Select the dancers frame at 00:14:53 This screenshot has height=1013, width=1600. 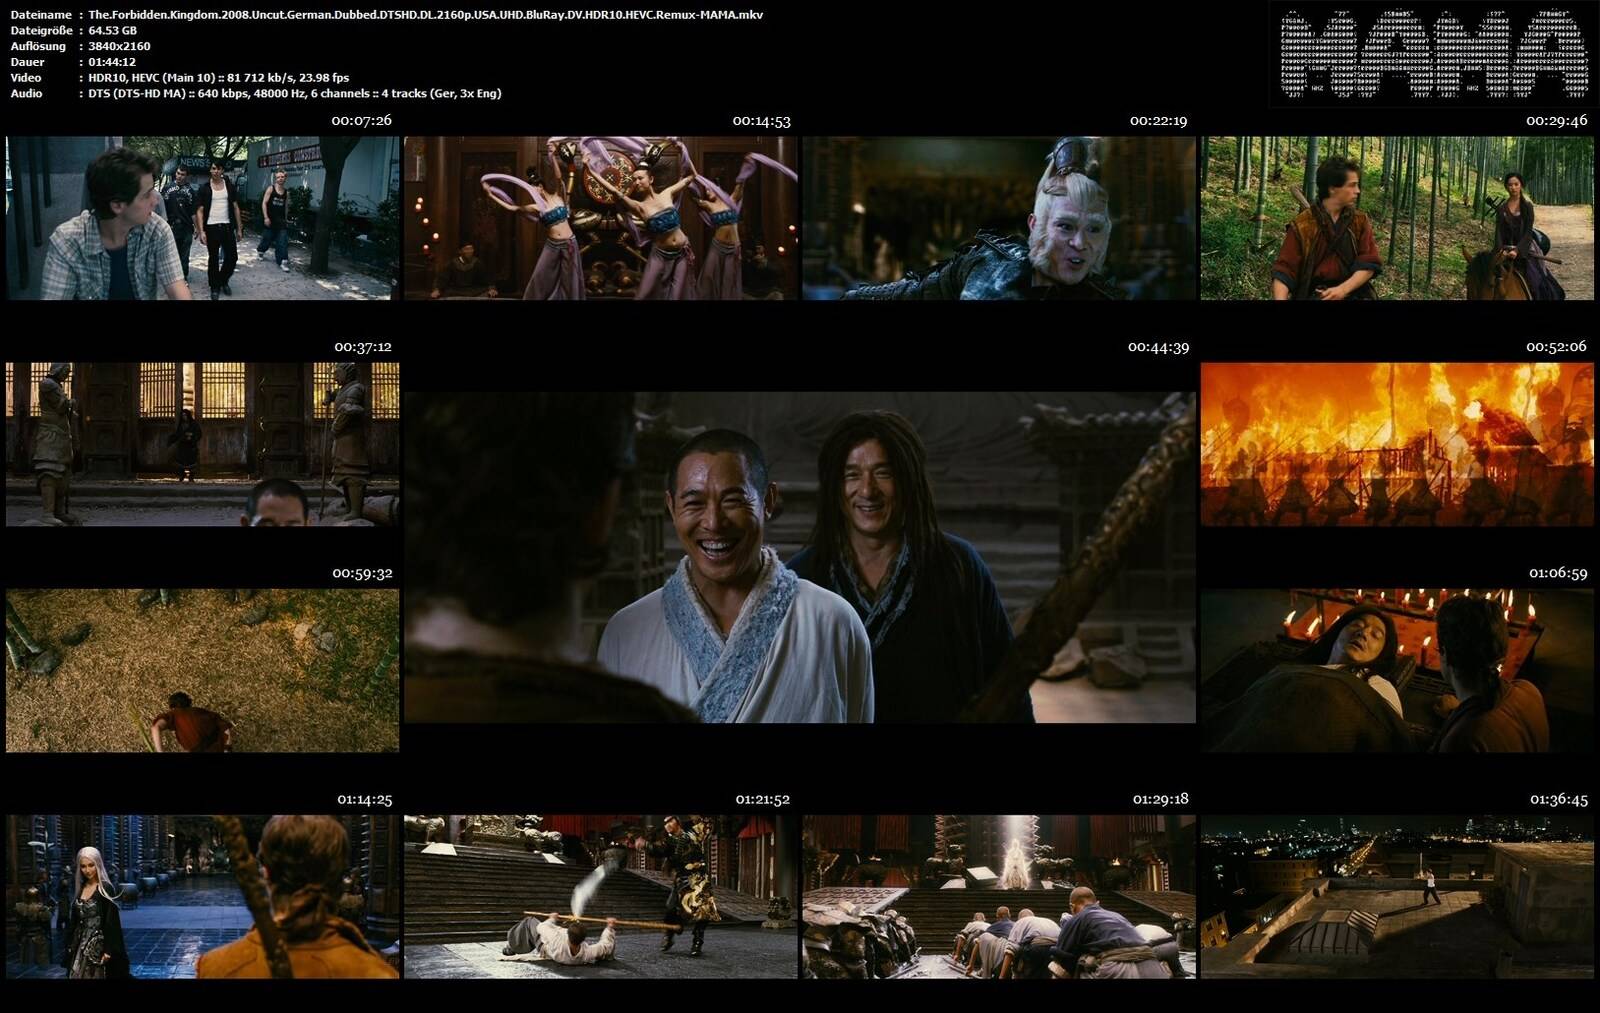click(601, 218)
